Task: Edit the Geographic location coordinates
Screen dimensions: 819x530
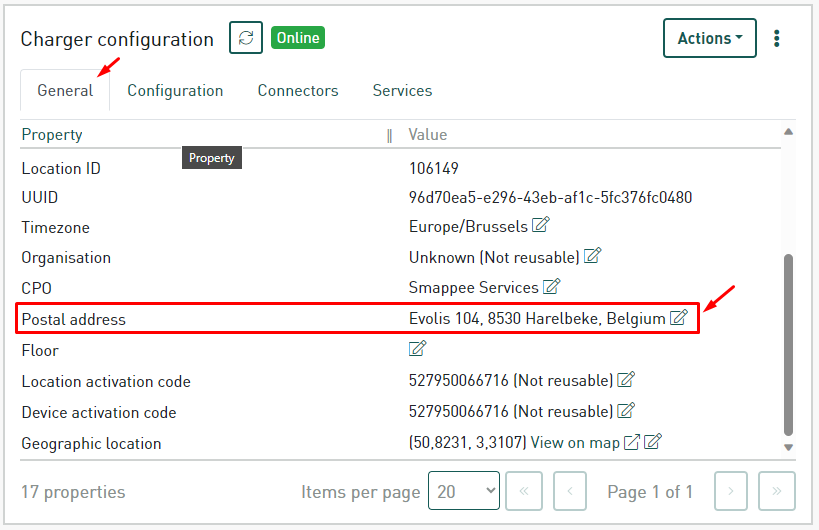Action: click(x=653, y=442)
